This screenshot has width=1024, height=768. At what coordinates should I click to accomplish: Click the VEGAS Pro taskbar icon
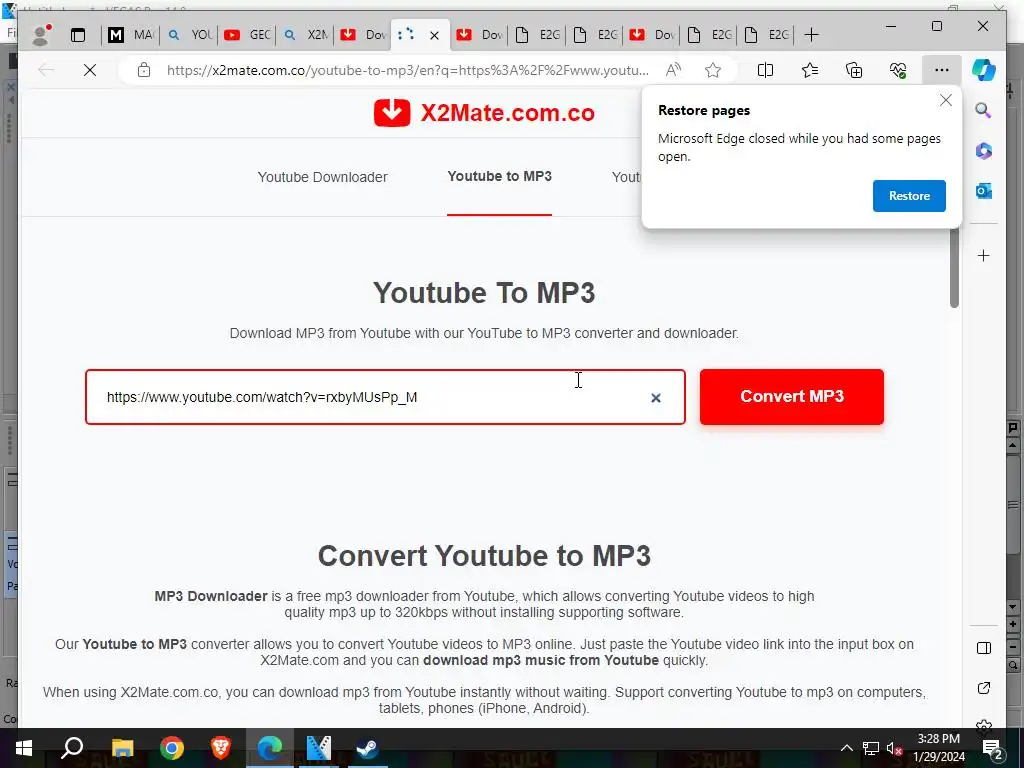tap(319, 748)
